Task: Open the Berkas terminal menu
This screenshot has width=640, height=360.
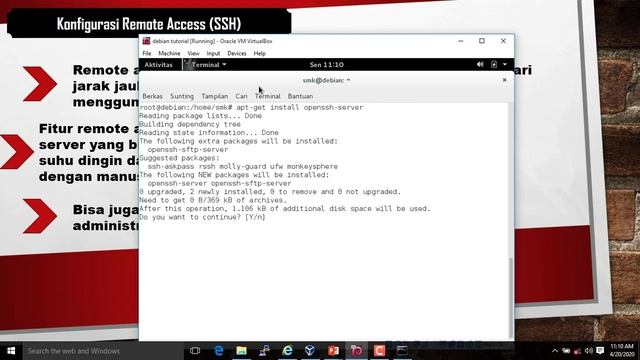Action: pos(152,96)
